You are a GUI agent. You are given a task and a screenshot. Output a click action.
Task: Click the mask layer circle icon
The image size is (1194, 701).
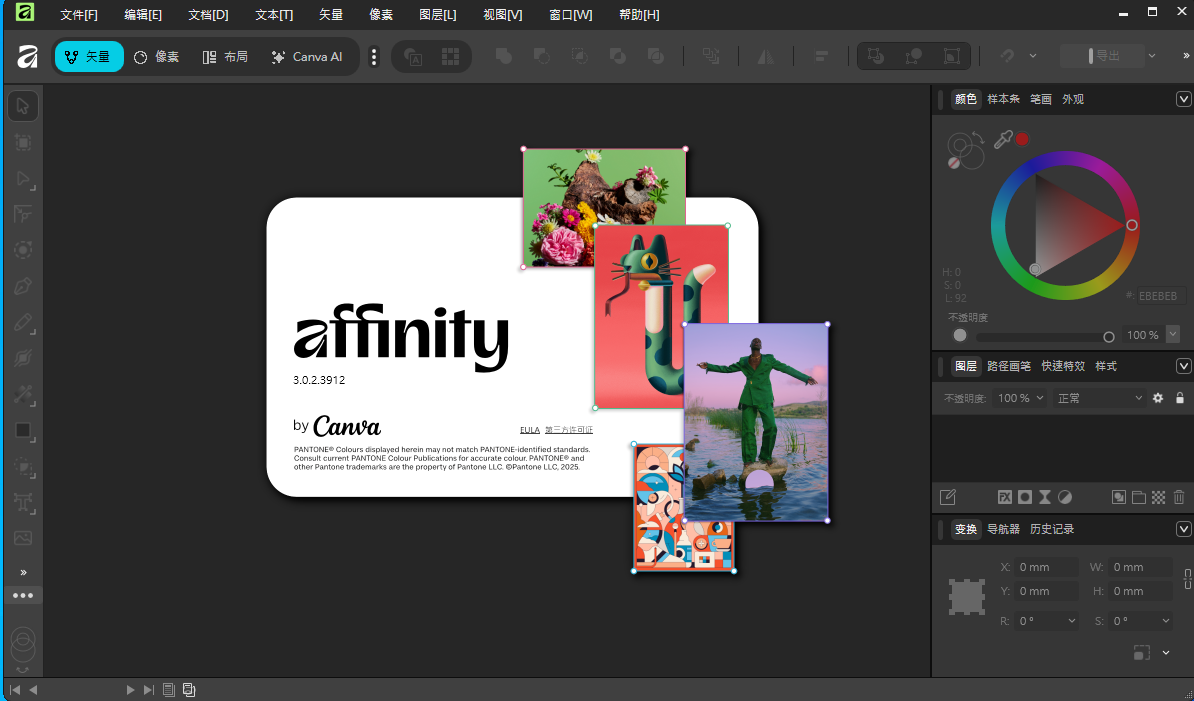(x=1025, y=497)
